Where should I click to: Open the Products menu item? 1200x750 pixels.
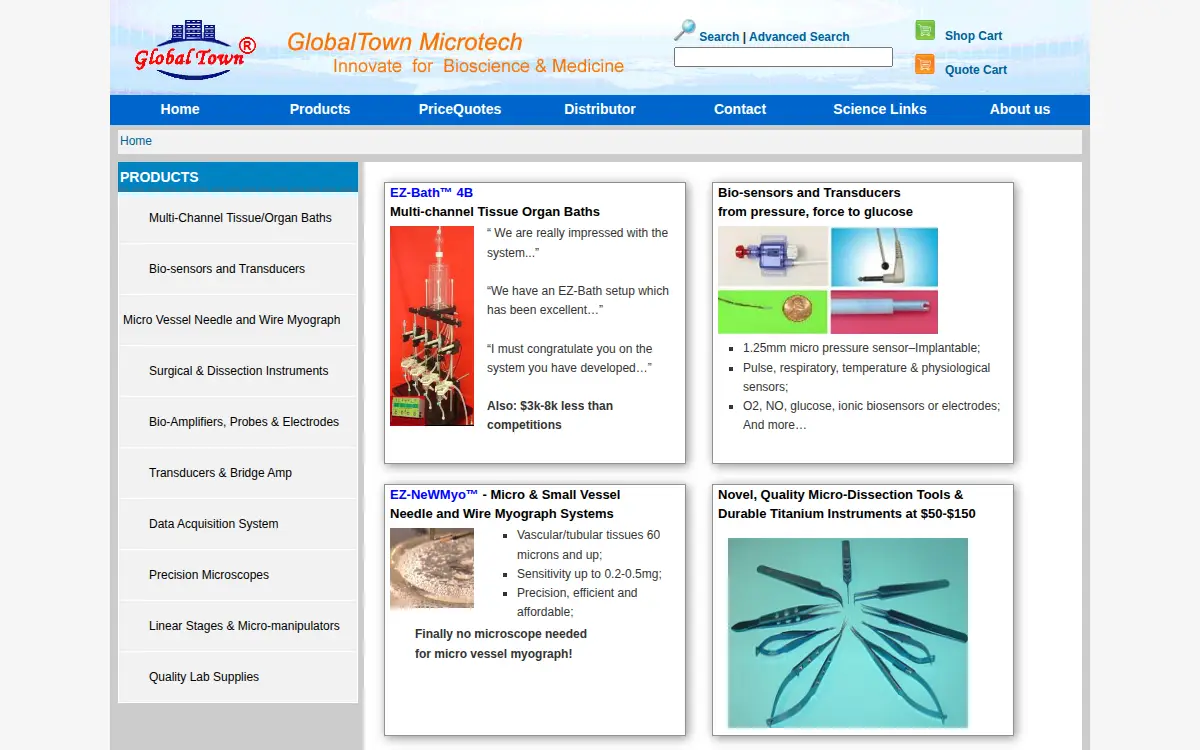pos(320,109)
